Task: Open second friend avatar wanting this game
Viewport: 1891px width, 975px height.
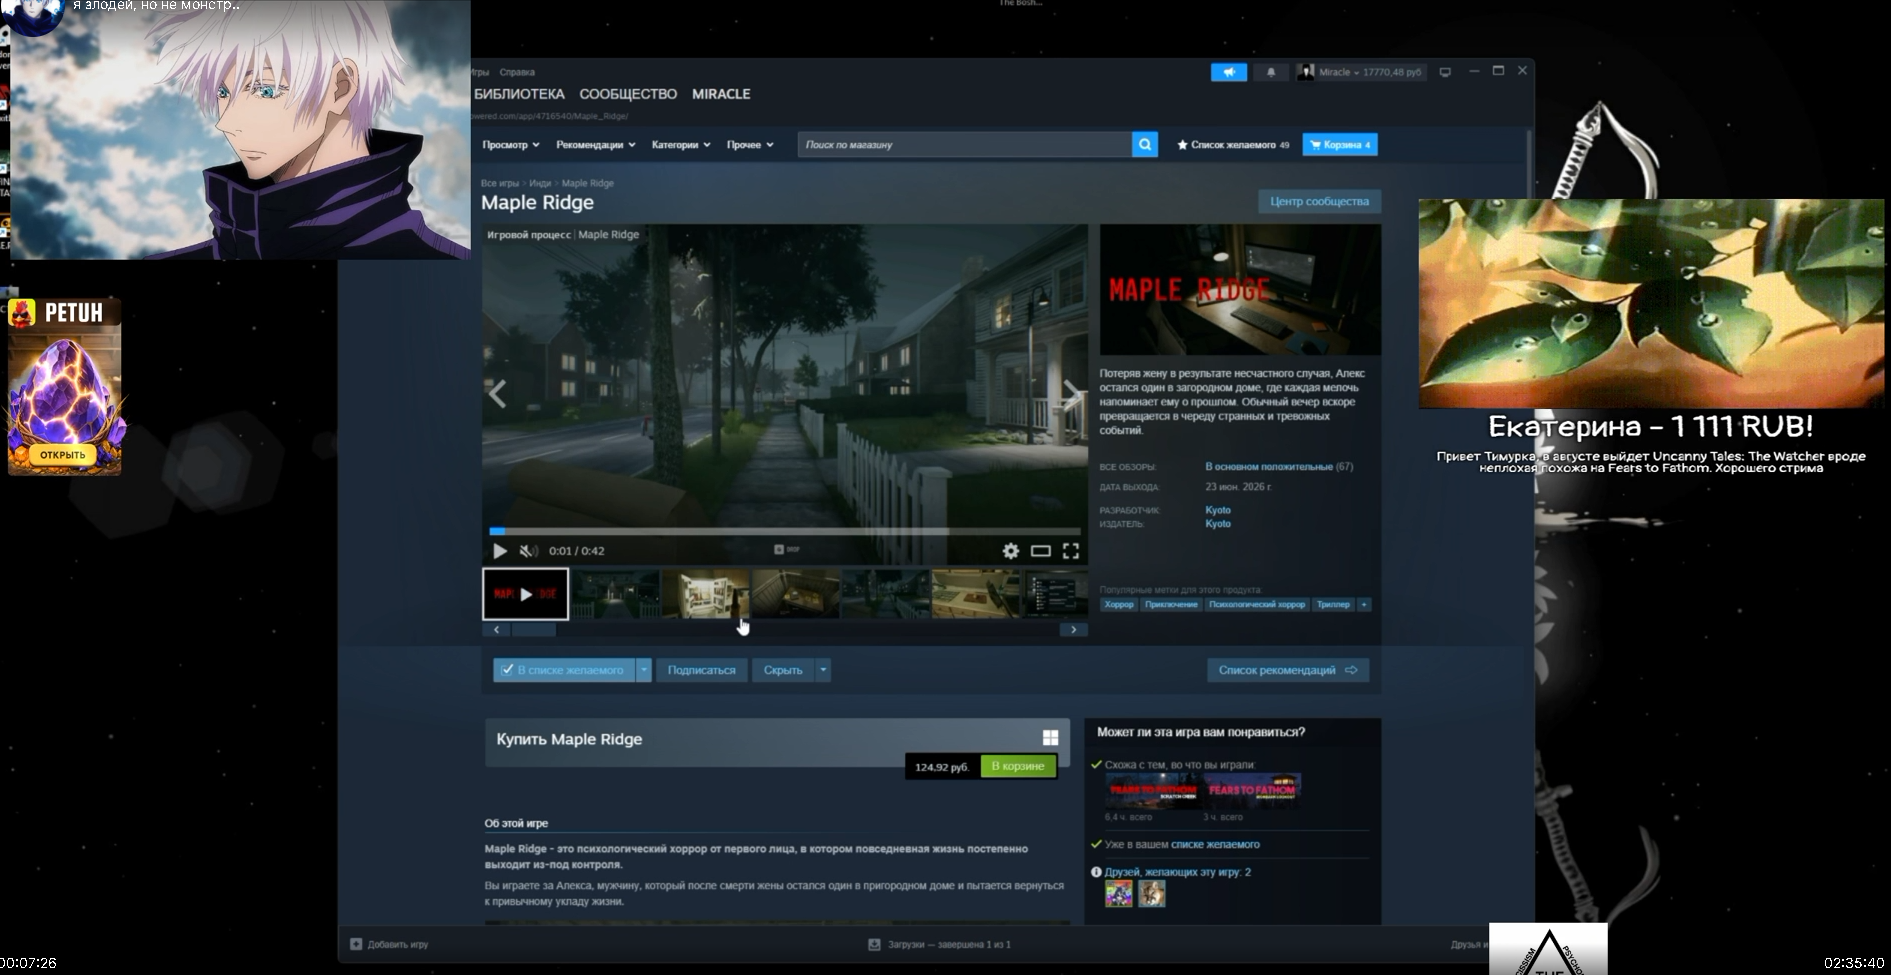Action: coord(1152,893)
